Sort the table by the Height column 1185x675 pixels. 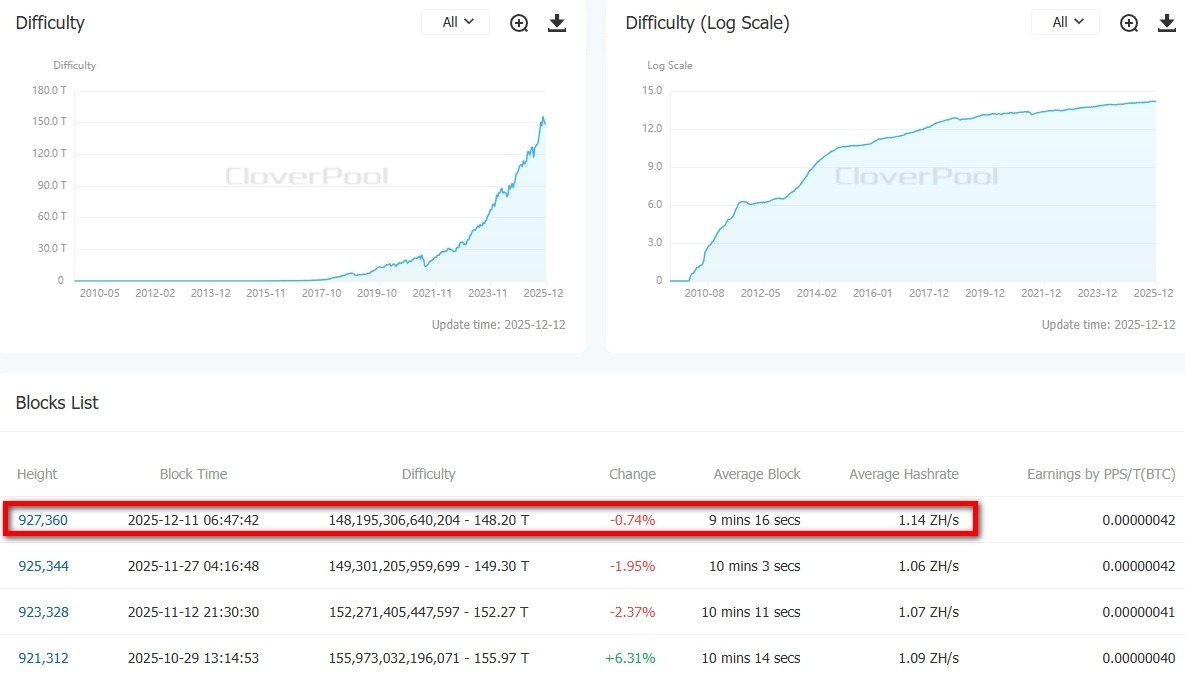click(38, 474)
